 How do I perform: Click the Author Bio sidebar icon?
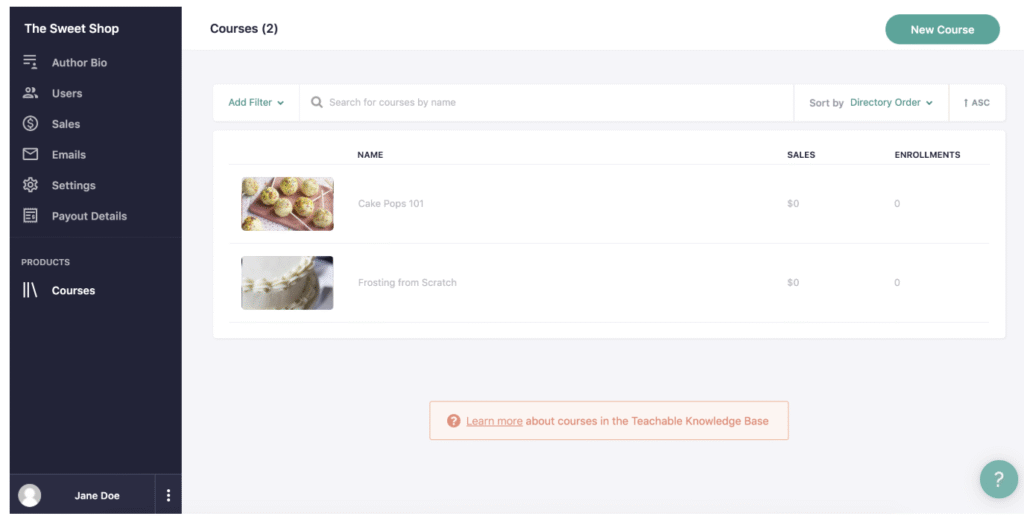30,62
